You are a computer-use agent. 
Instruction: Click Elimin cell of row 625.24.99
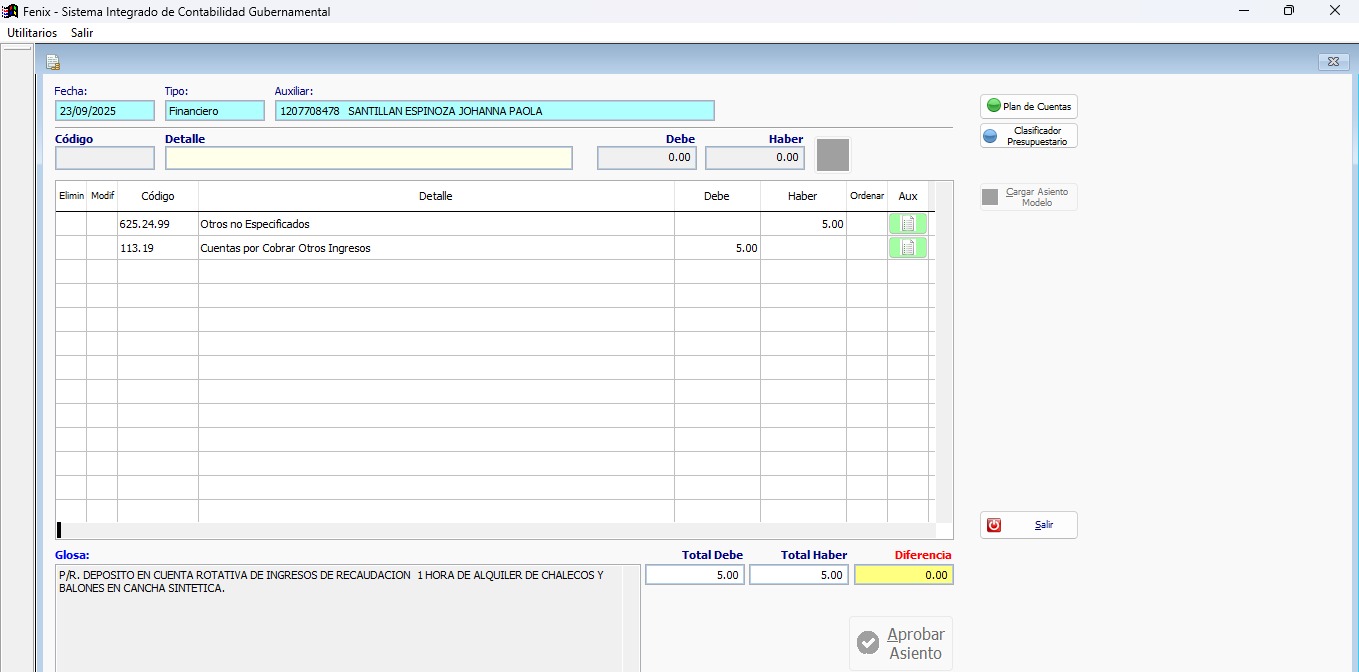[x=71, y=224]
